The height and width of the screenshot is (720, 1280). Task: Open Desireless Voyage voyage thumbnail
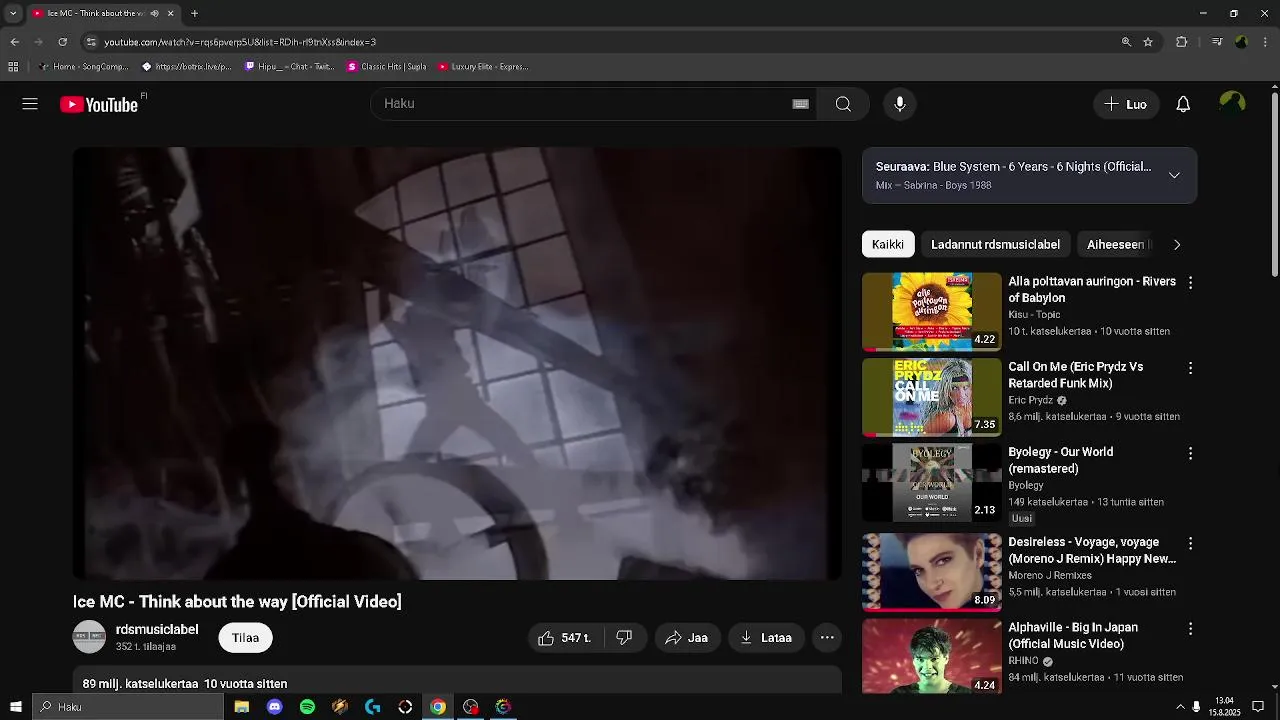(932, 572)
